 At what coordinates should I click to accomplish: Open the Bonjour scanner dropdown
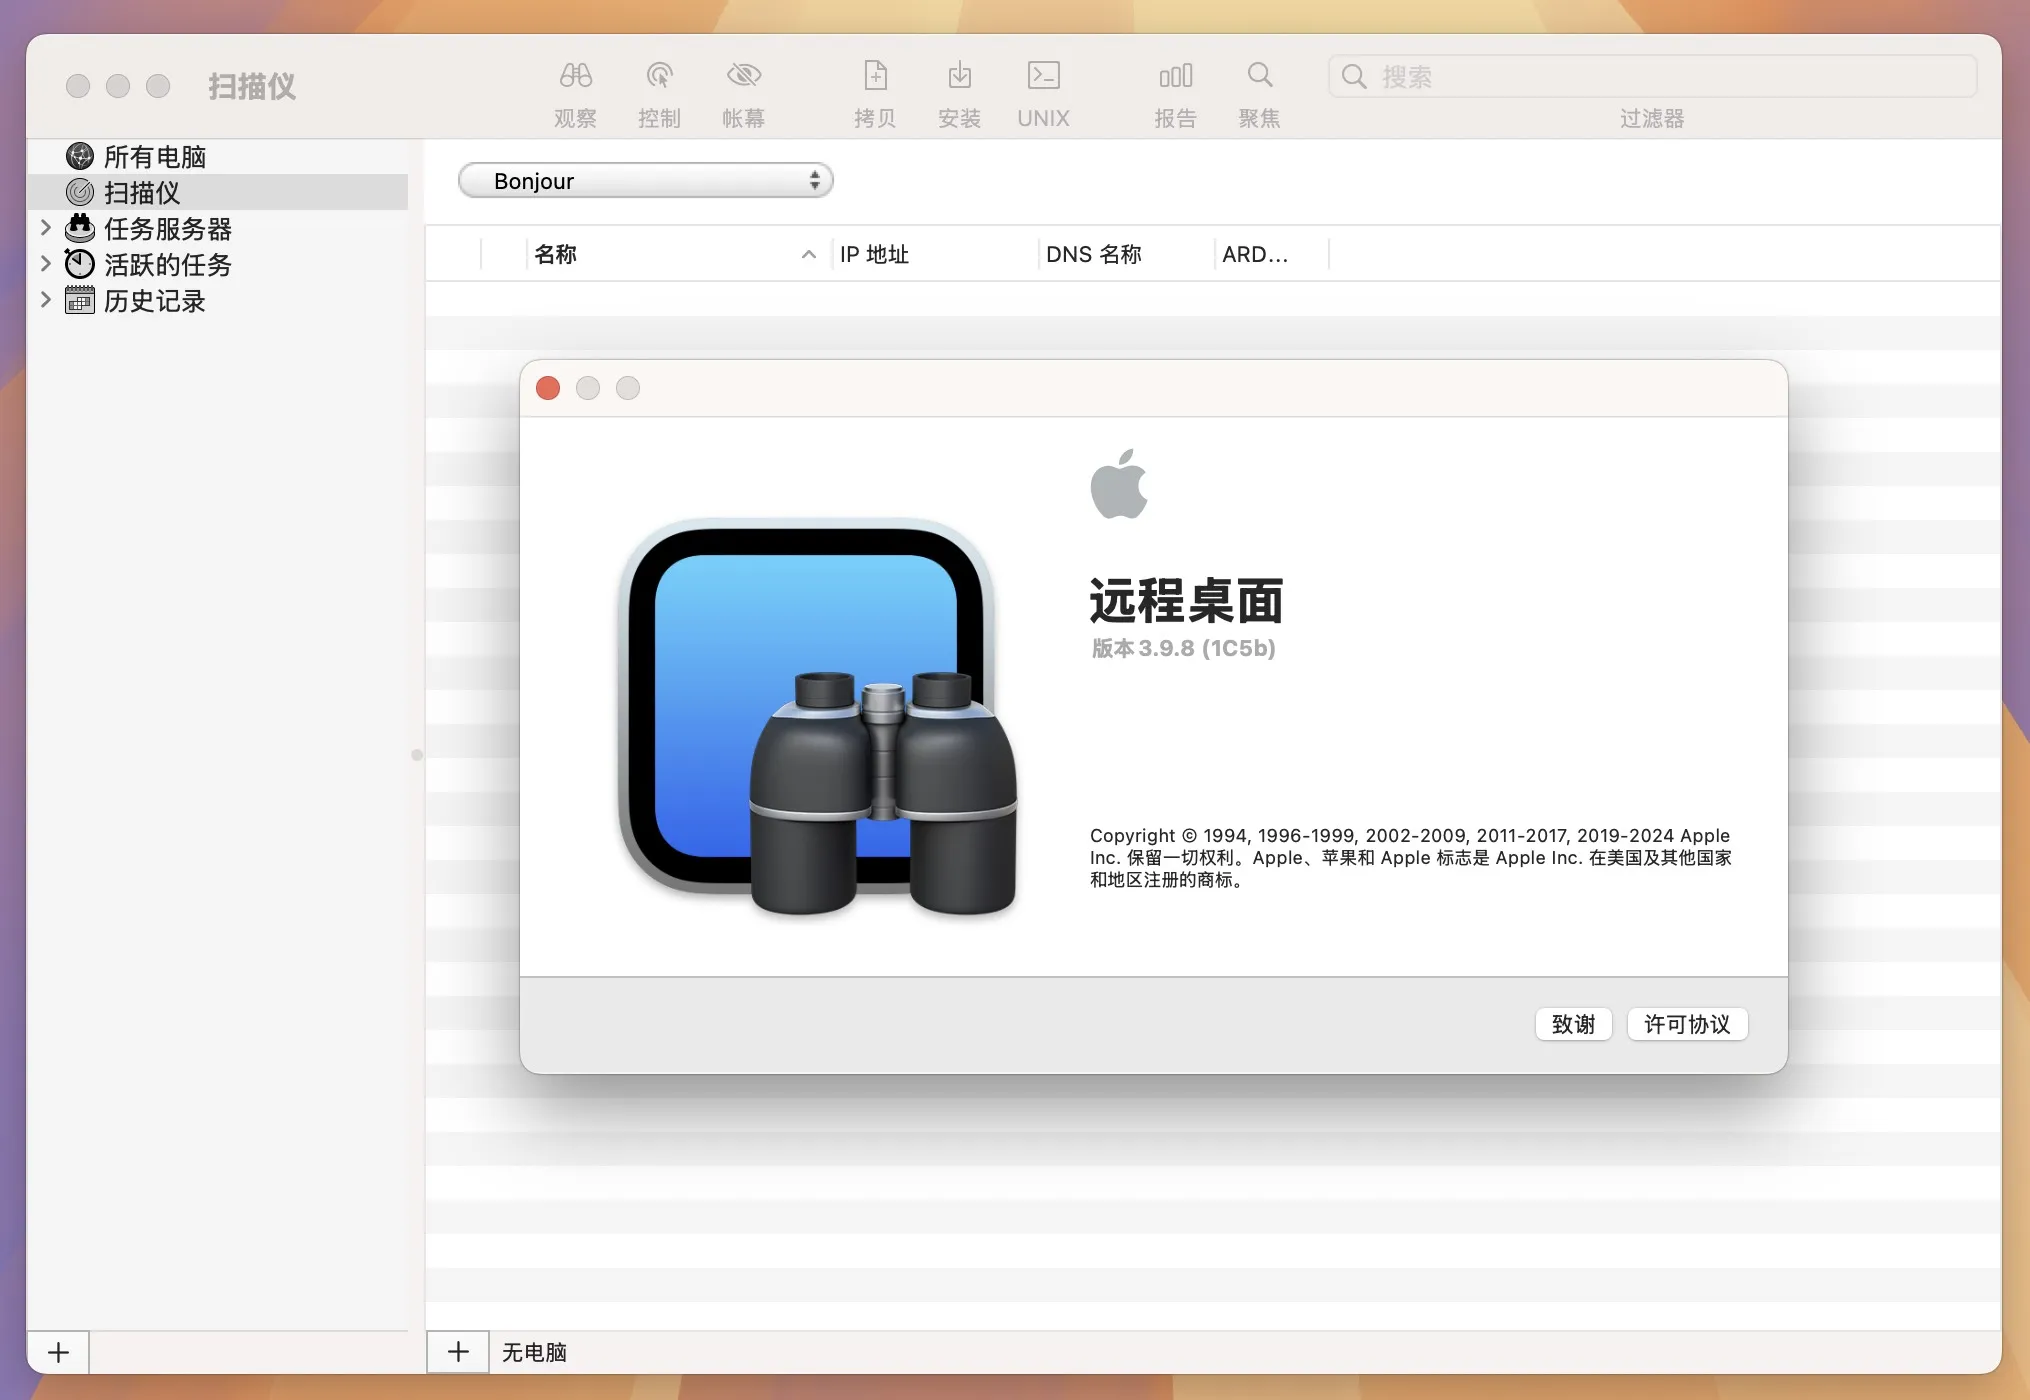(645, 181)
